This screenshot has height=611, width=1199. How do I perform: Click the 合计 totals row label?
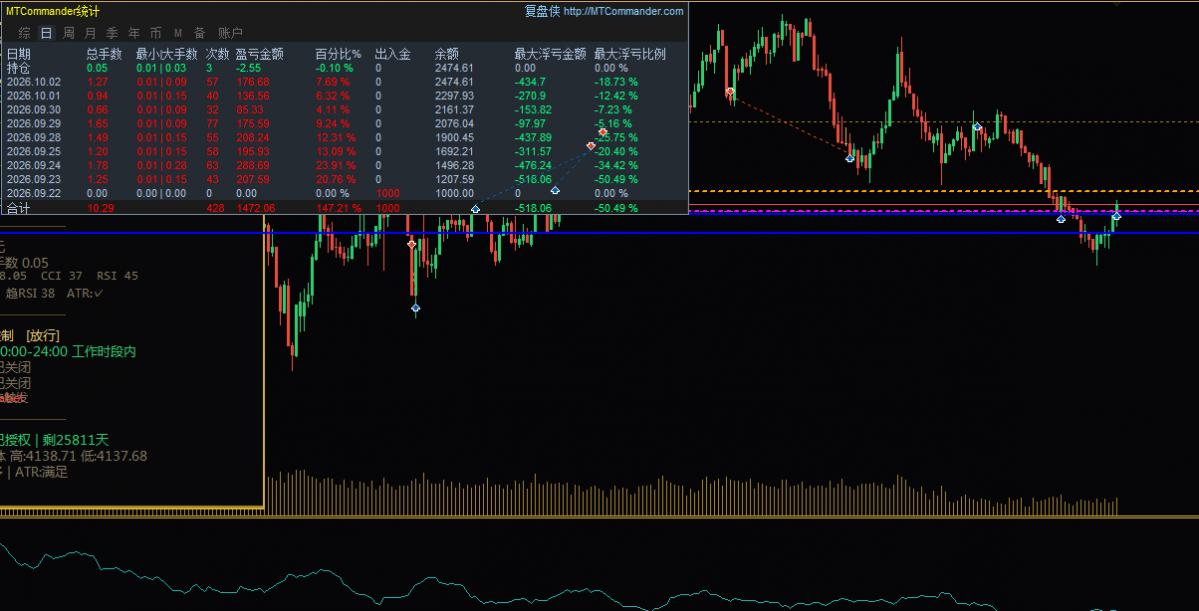pos(18,208)
